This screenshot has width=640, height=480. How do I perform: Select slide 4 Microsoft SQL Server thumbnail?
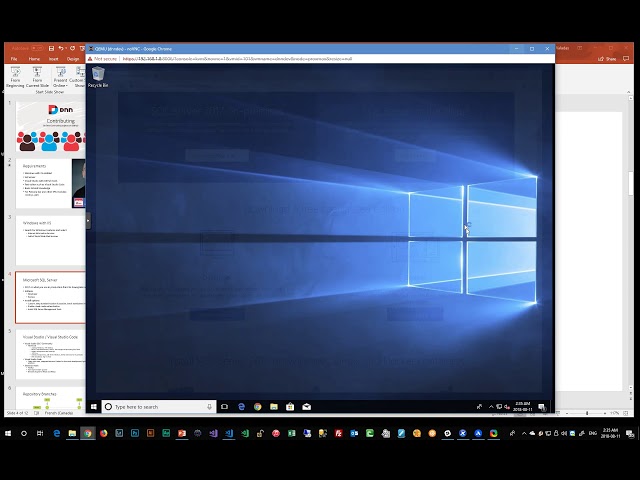tap(51, 298)
